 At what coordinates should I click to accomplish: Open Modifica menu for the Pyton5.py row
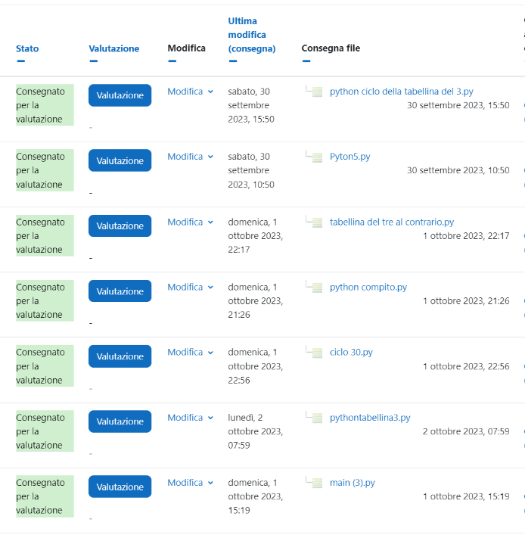coord(190,157)
